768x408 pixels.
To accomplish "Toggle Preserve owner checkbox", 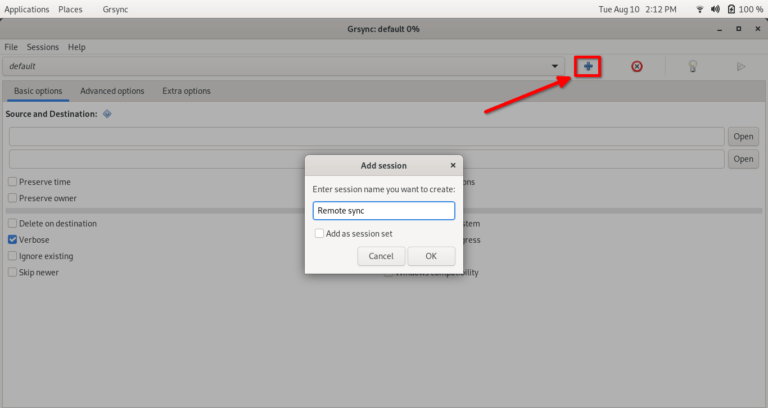I will pos(12,198).
